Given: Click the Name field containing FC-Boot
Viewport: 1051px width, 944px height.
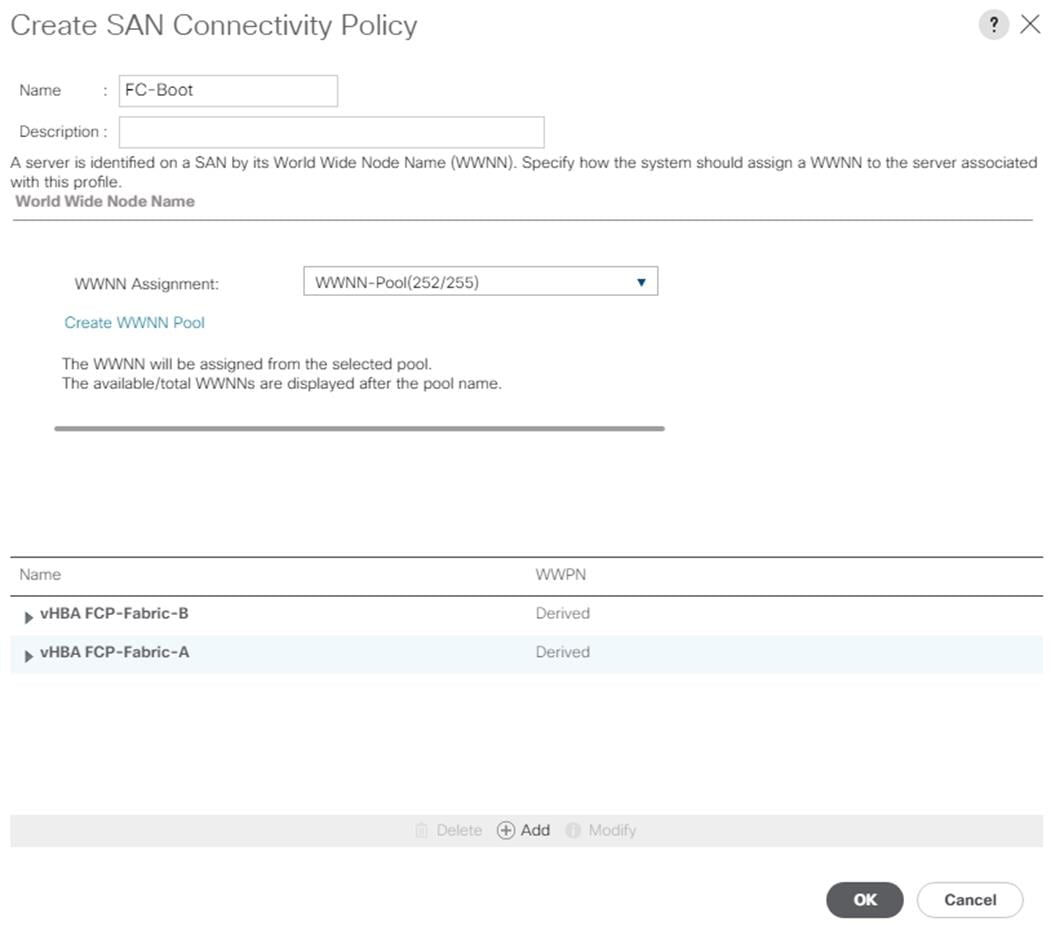Looking at the screenshot, I should coord(229,91).
